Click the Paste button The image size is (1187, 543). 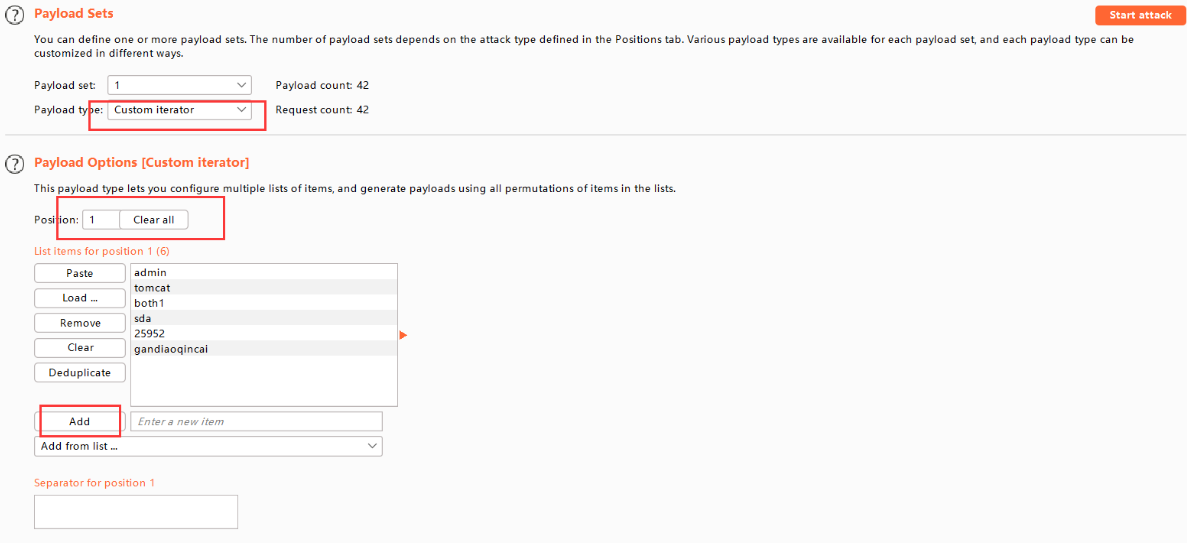(80, 273)
